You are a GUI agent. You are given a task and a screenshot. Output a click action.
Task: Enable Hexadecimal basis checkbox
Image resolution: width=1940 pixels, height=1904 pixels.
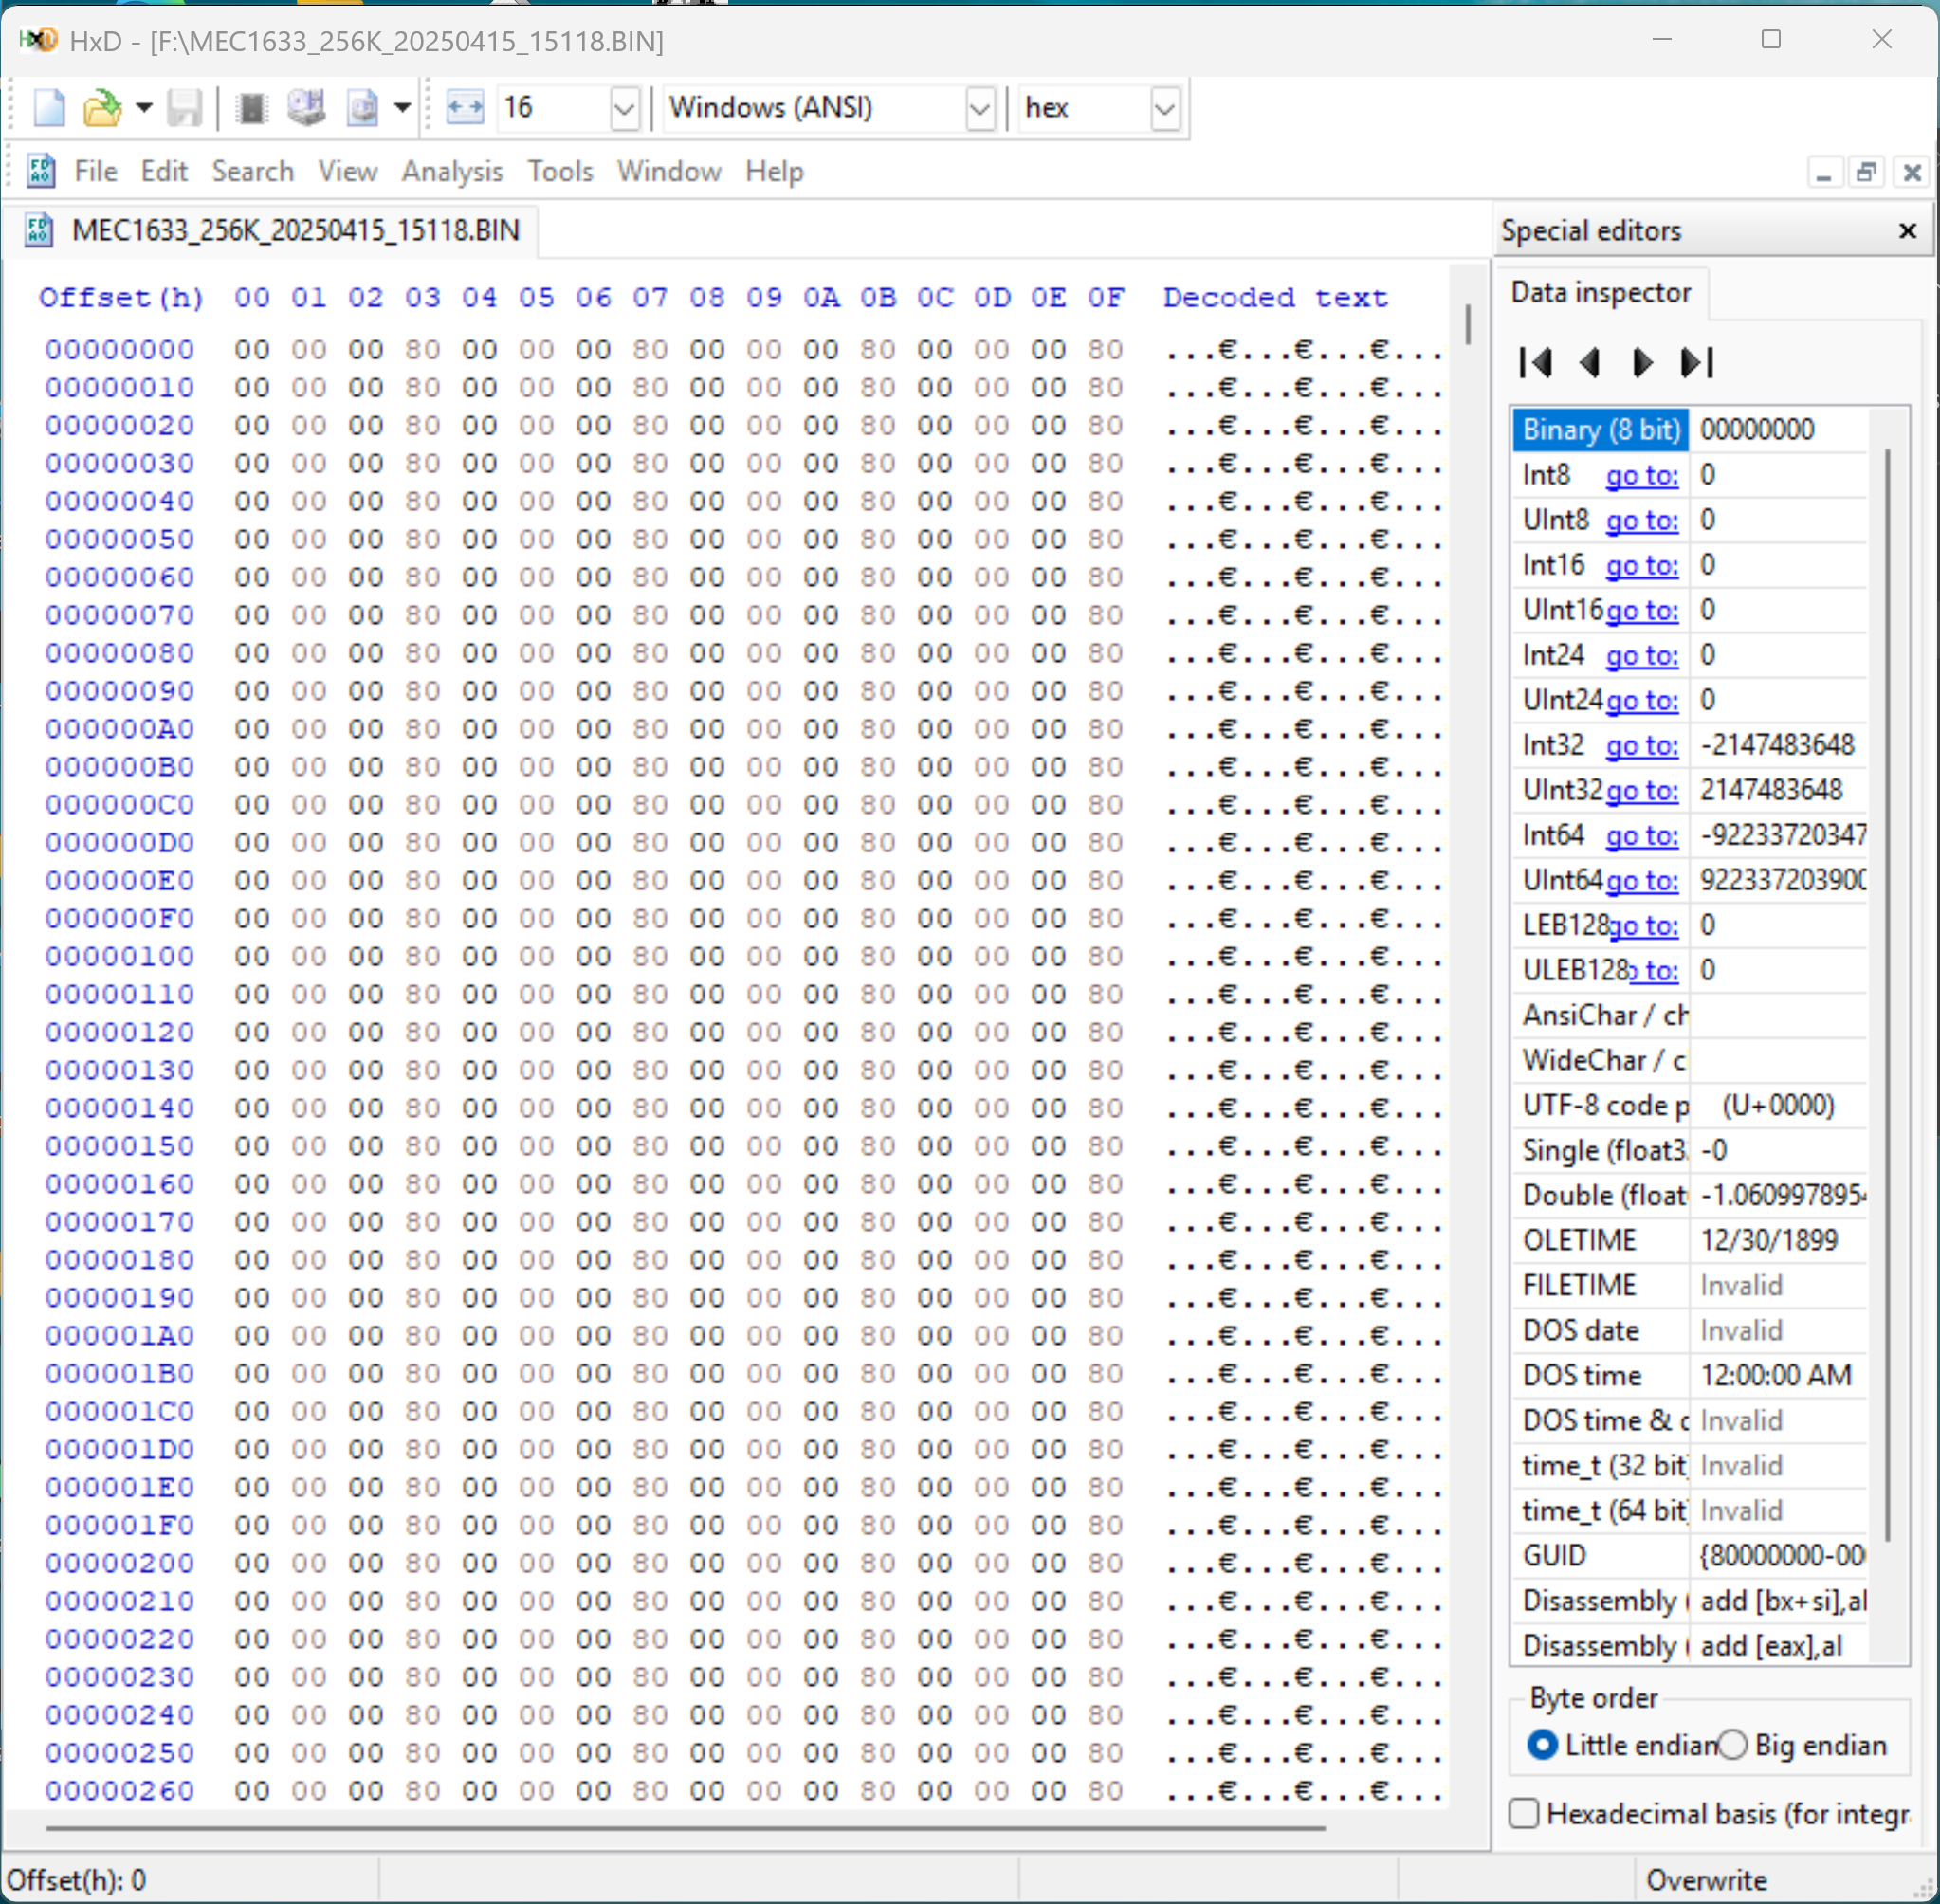point(1524,1813)
